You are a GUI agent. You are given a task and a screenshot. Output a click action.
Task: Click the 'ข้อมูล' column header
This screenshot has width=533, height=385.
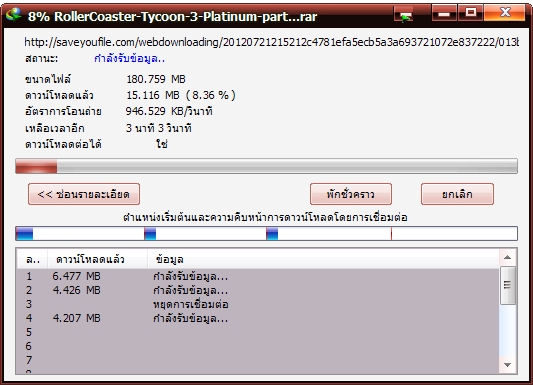tap(323, 259)
